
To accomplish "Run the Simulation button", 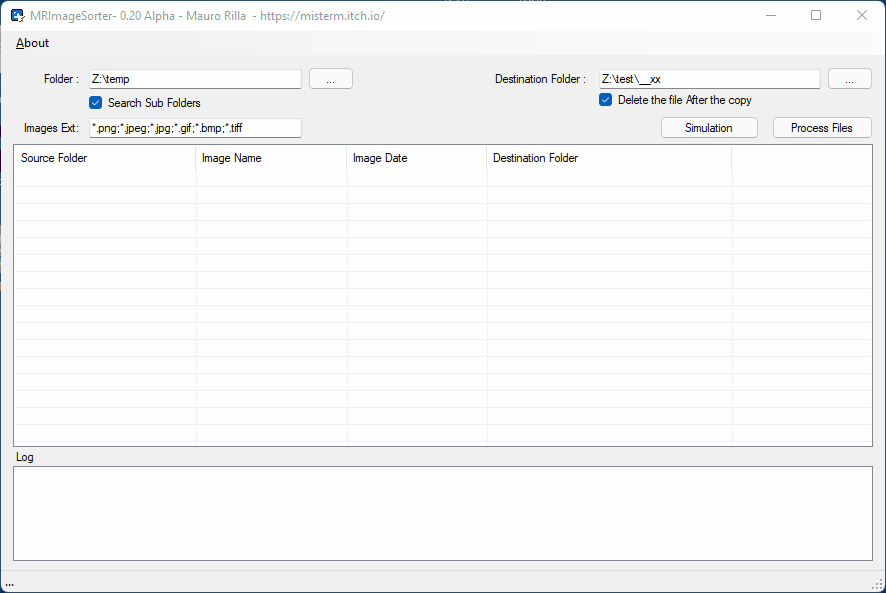I will tap(709, 128).
